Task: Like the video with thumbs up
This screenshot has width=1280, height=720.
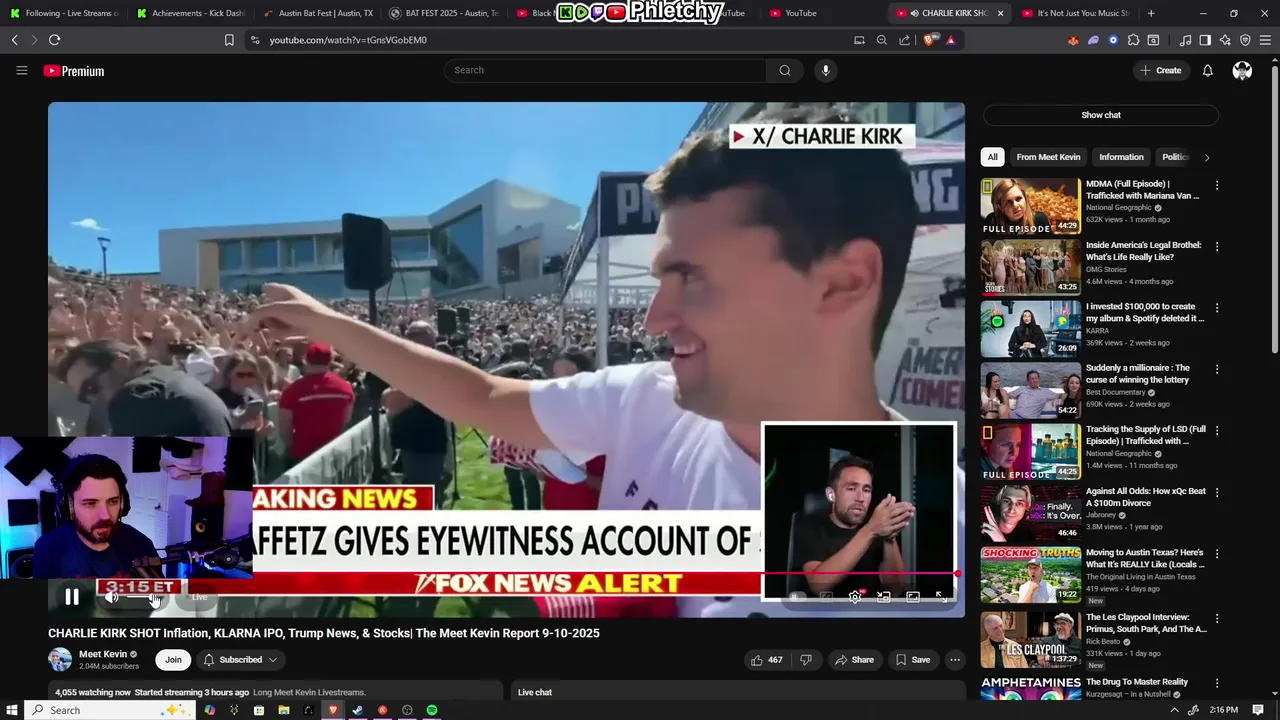Action: tap(767, 660)
